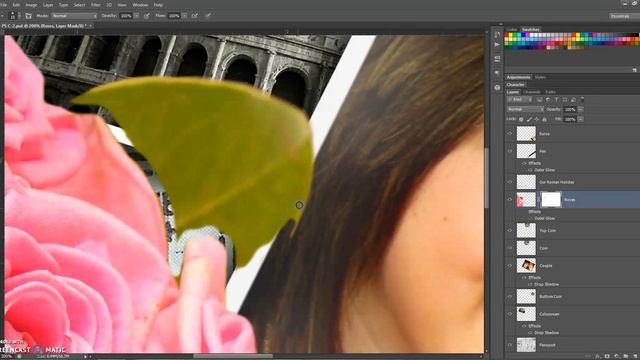Filter layers by shape layers icon

coord(565,100)
